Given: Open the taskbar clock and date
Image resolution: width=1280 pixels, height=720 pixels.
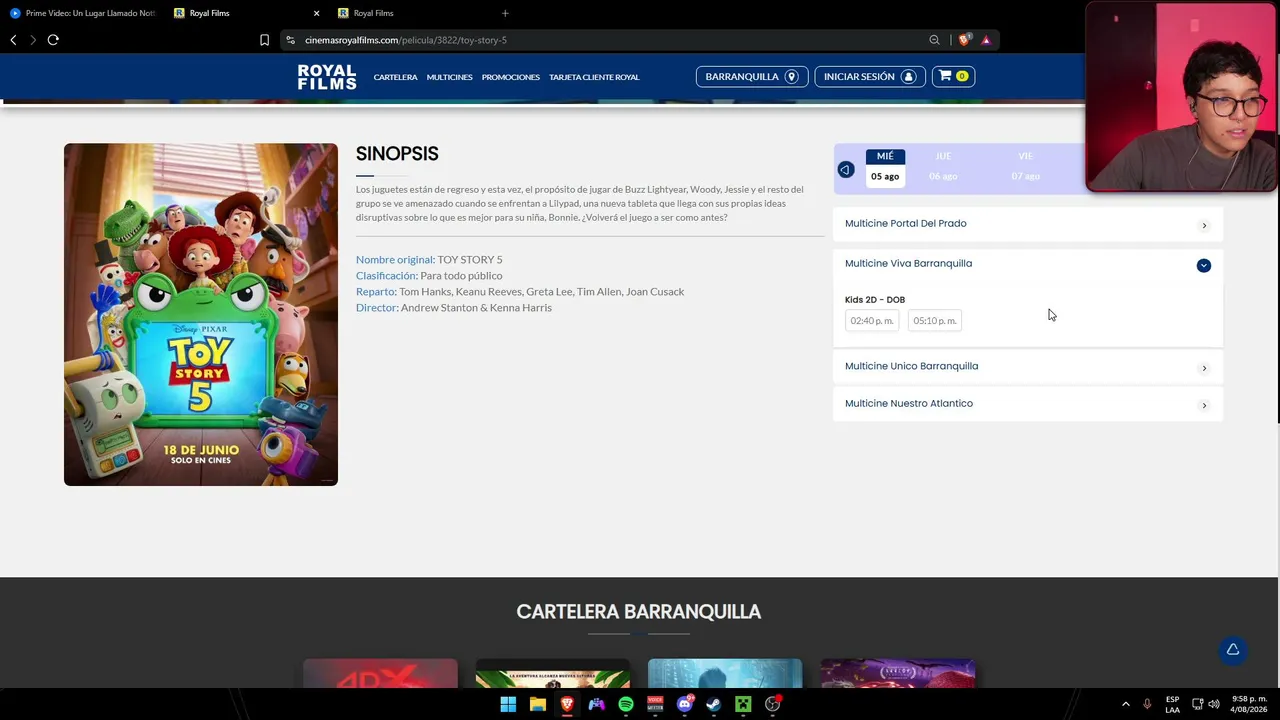Looking at the screenshot, I should click(x=1249, y=704).
